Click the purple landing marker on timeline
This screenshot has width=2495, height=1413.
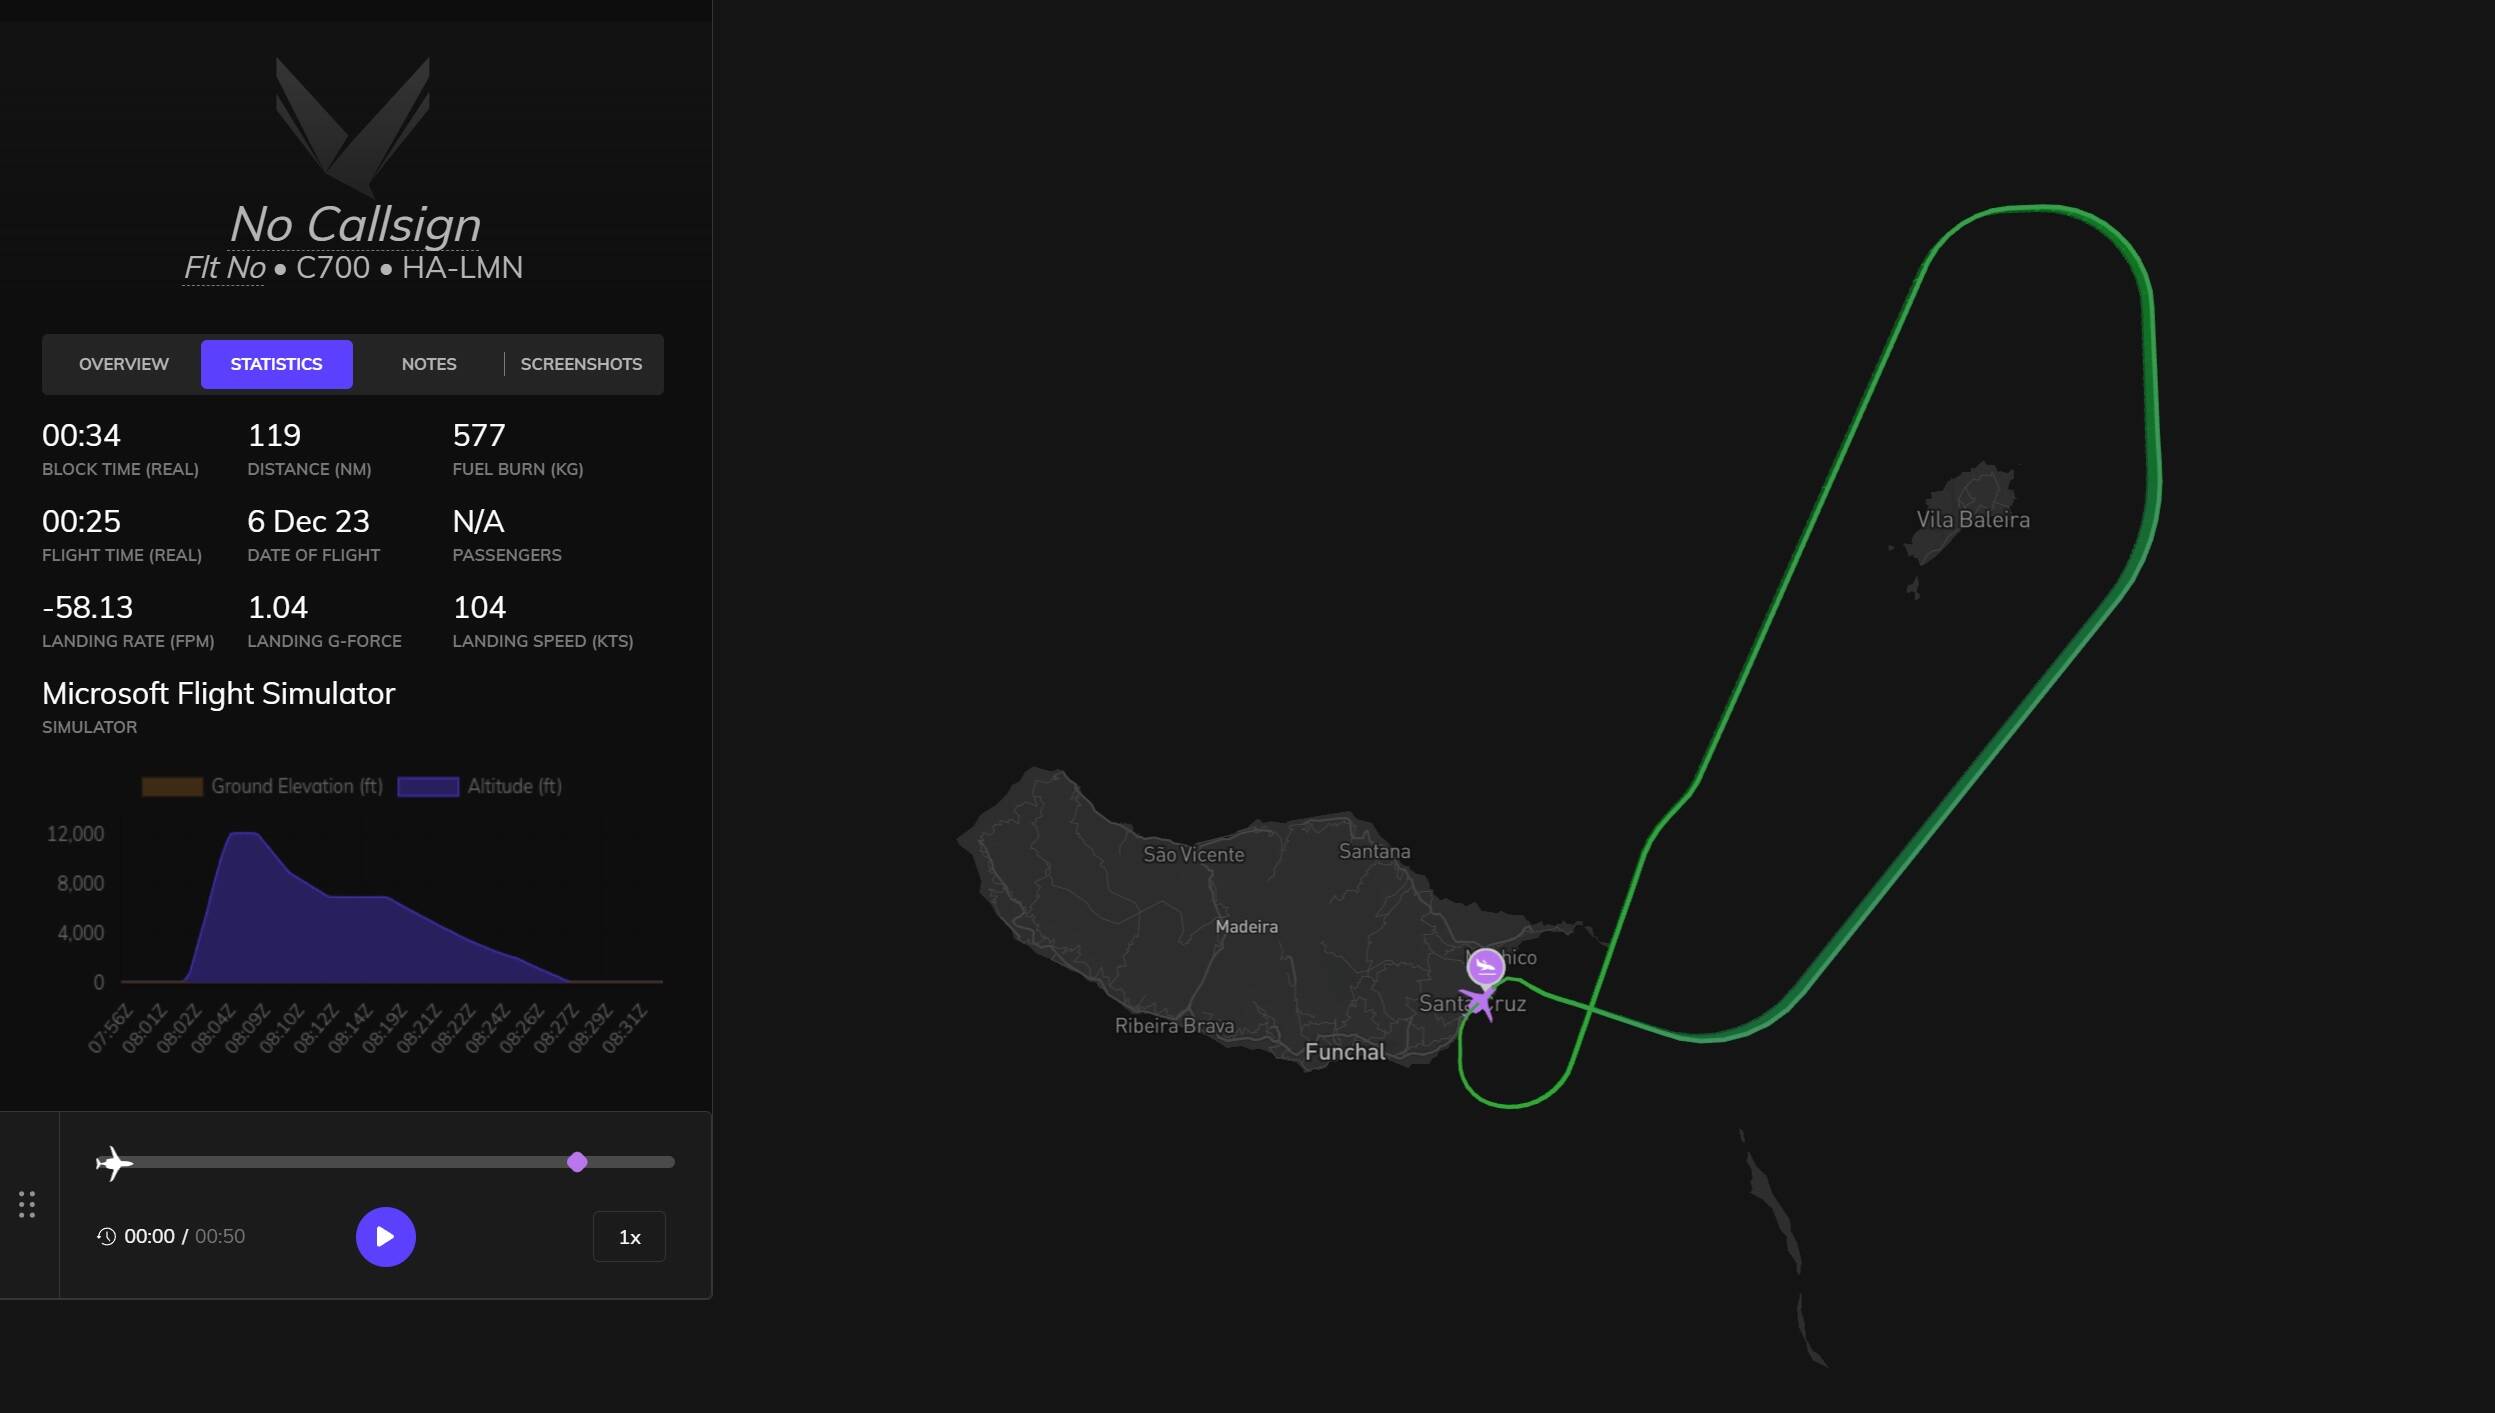577,1162
